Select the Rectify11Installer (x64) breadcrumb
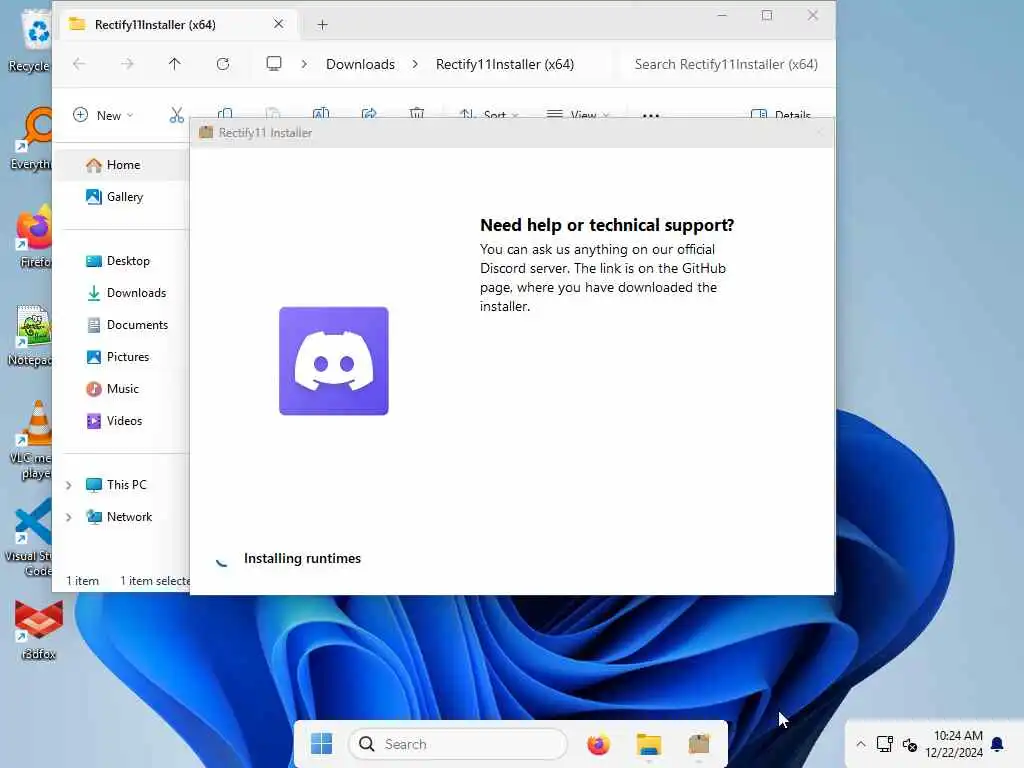The image size is (1024, 768). 505,64
